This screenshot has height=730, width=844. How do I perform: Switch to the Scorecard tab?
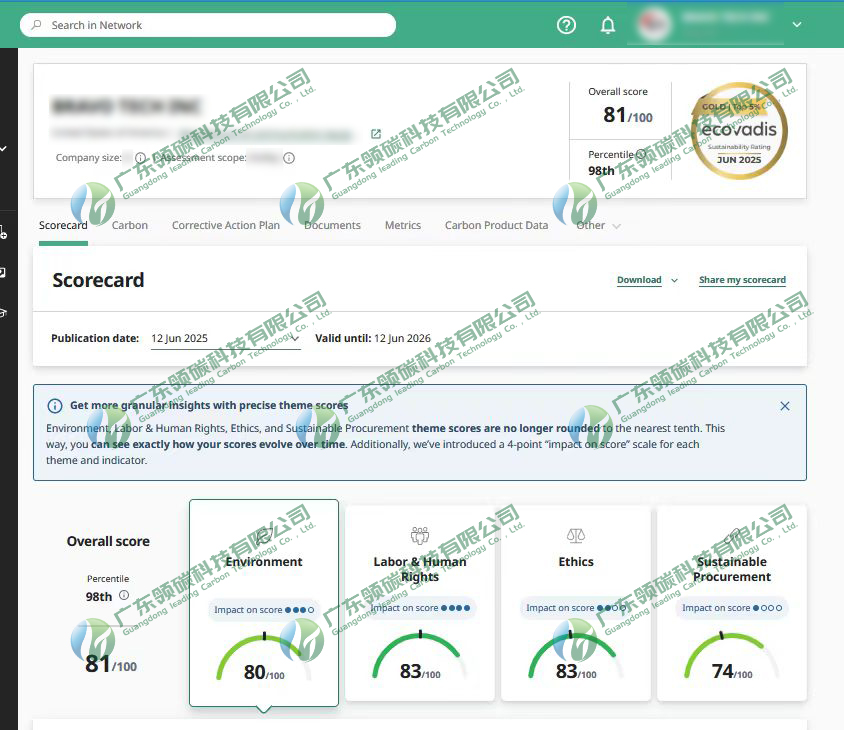point(63,225)
